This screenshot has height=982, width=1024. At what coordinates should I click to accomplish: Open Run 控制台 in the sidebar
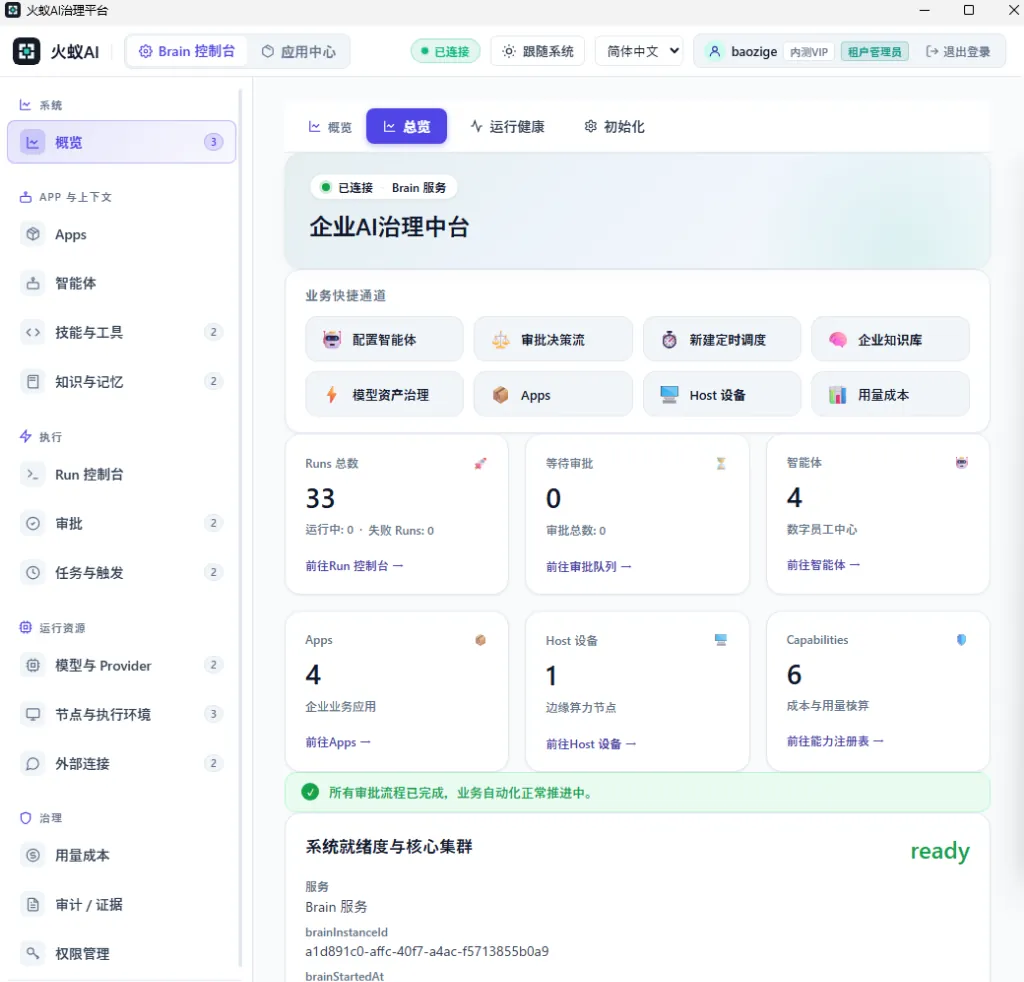click(x=121, y=475)
